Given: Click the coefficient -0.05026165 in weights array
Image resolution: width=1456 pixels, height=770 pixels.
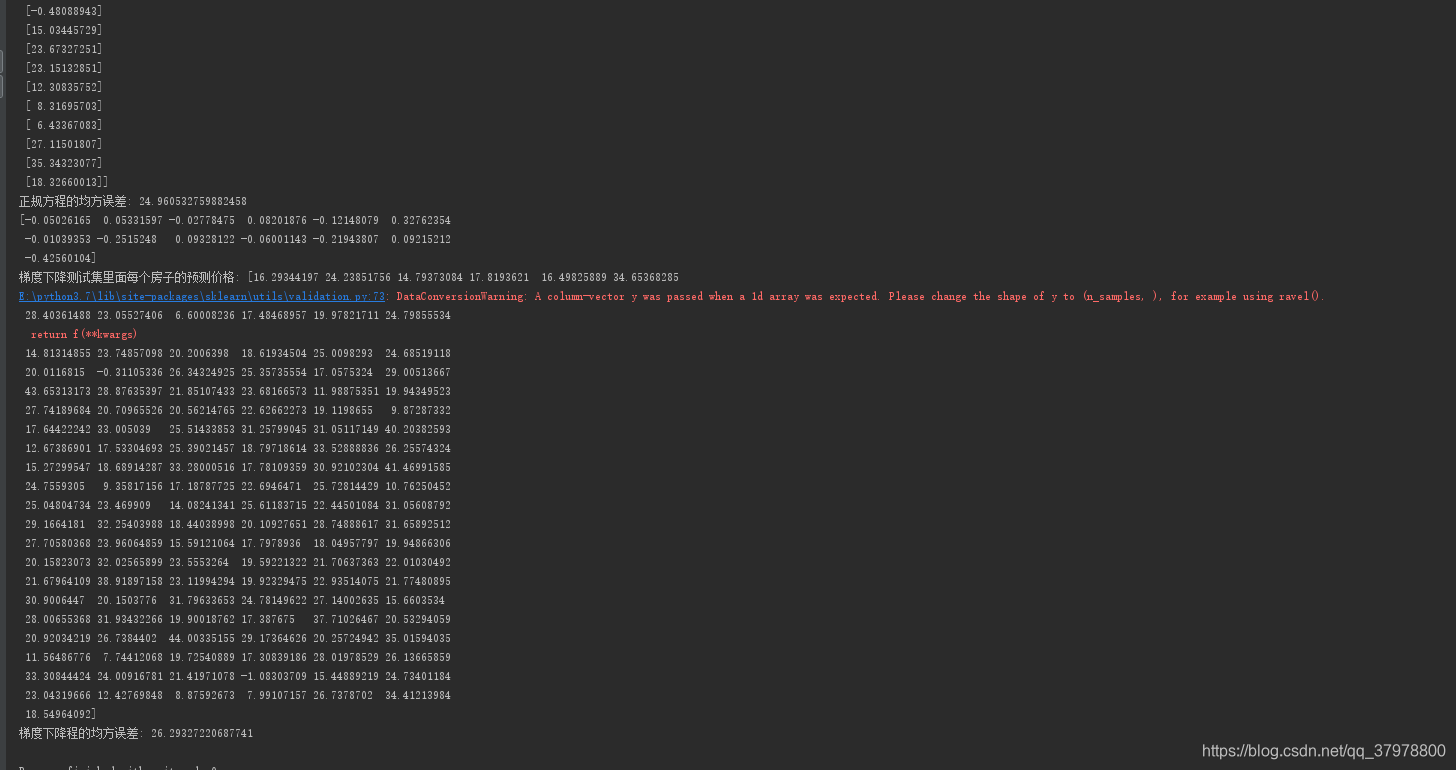Looking at the screenshot, I should (x=58, y=221).
